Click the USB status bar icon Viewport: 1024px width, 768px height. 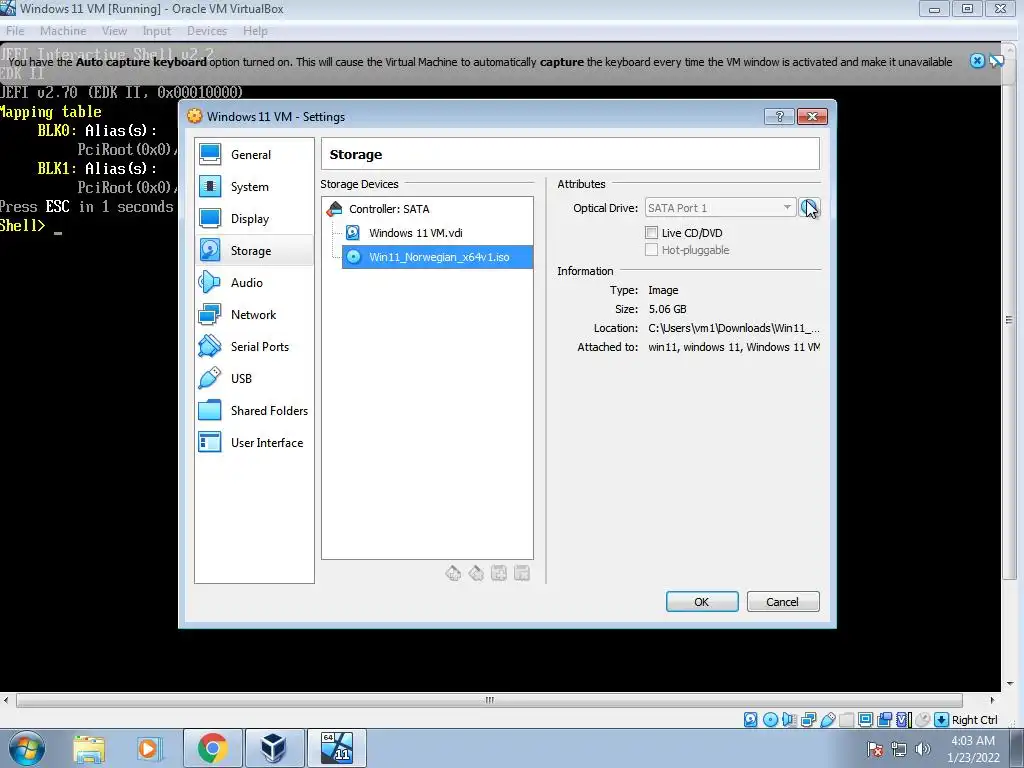(x=827, y=720)
